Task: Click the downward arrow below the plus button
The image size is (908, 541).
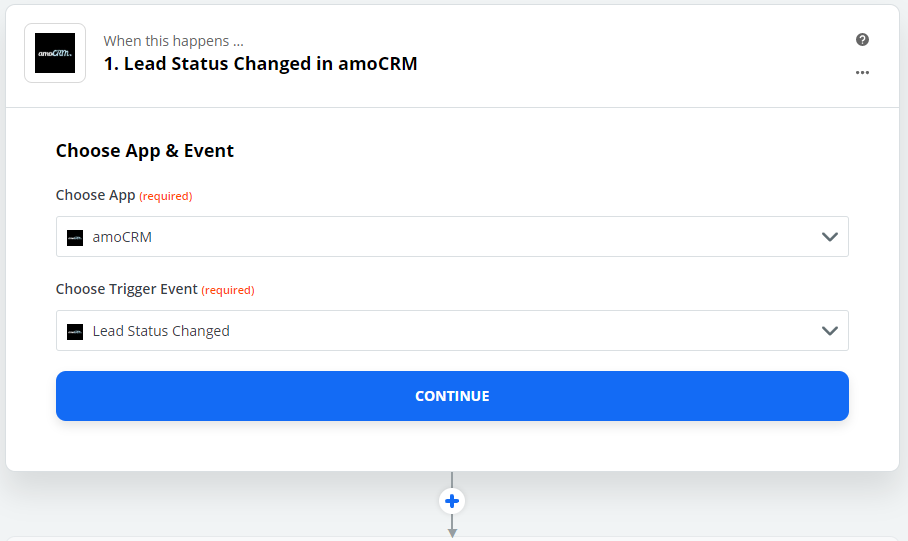Action: click(452, 531)
